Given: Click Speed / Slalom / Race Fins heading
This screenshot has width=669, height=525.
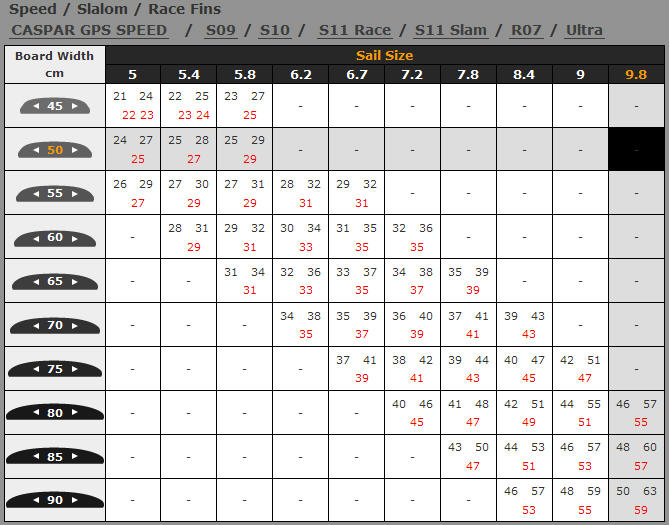Looking at the screenshot, I should click(115, 9).
